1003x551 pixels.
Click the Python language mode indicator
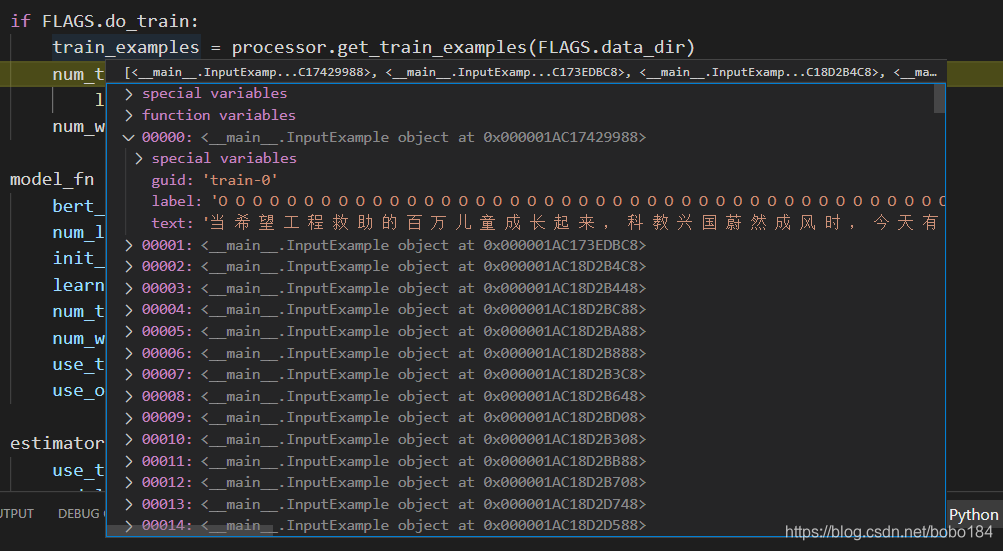(974, 515)
